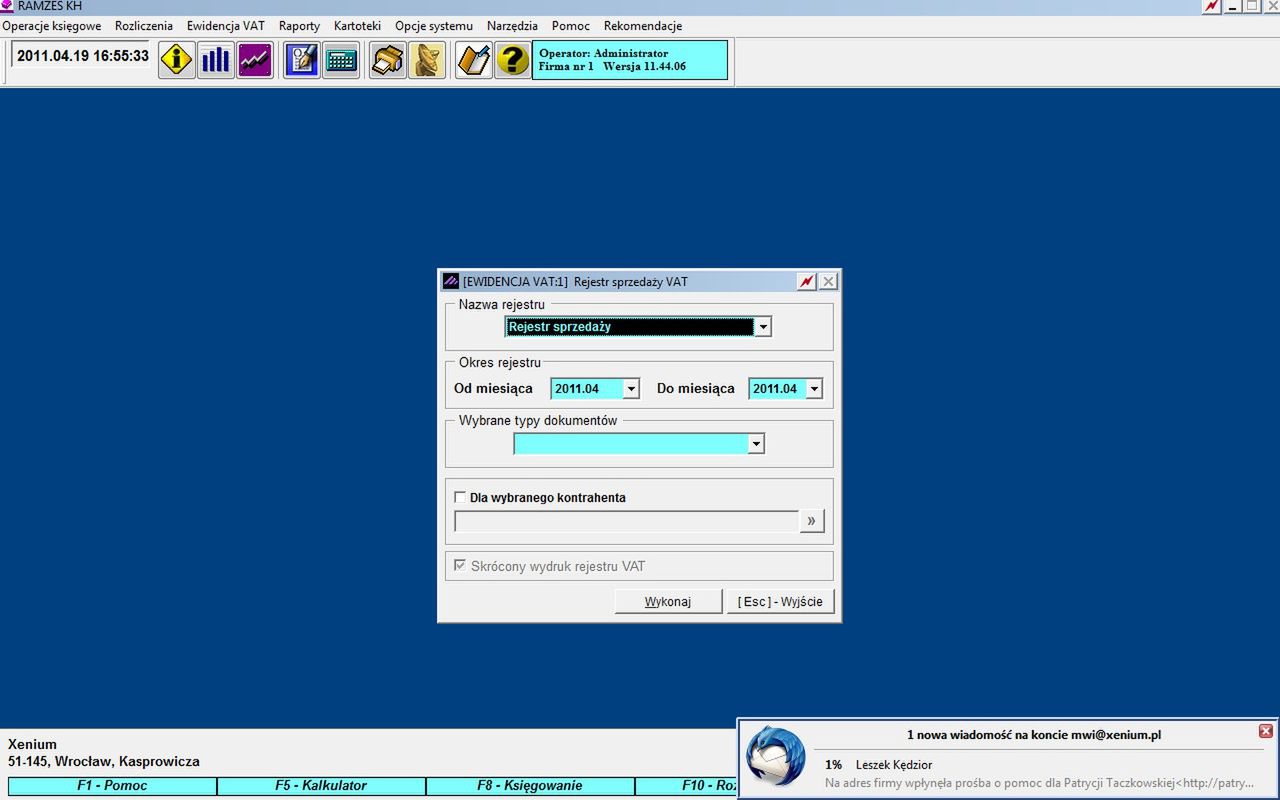Image resolution: width=1280 pixels, height=800 pixels.
Task: Open 'Opcje systemu' menu
Action: tap(434, 26)
